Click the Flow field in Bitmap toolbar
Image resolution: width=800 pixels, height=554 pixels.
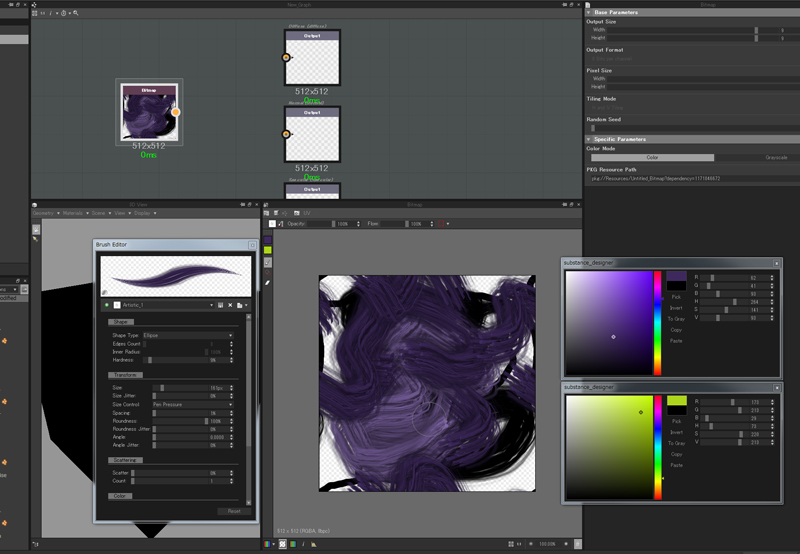407,224
